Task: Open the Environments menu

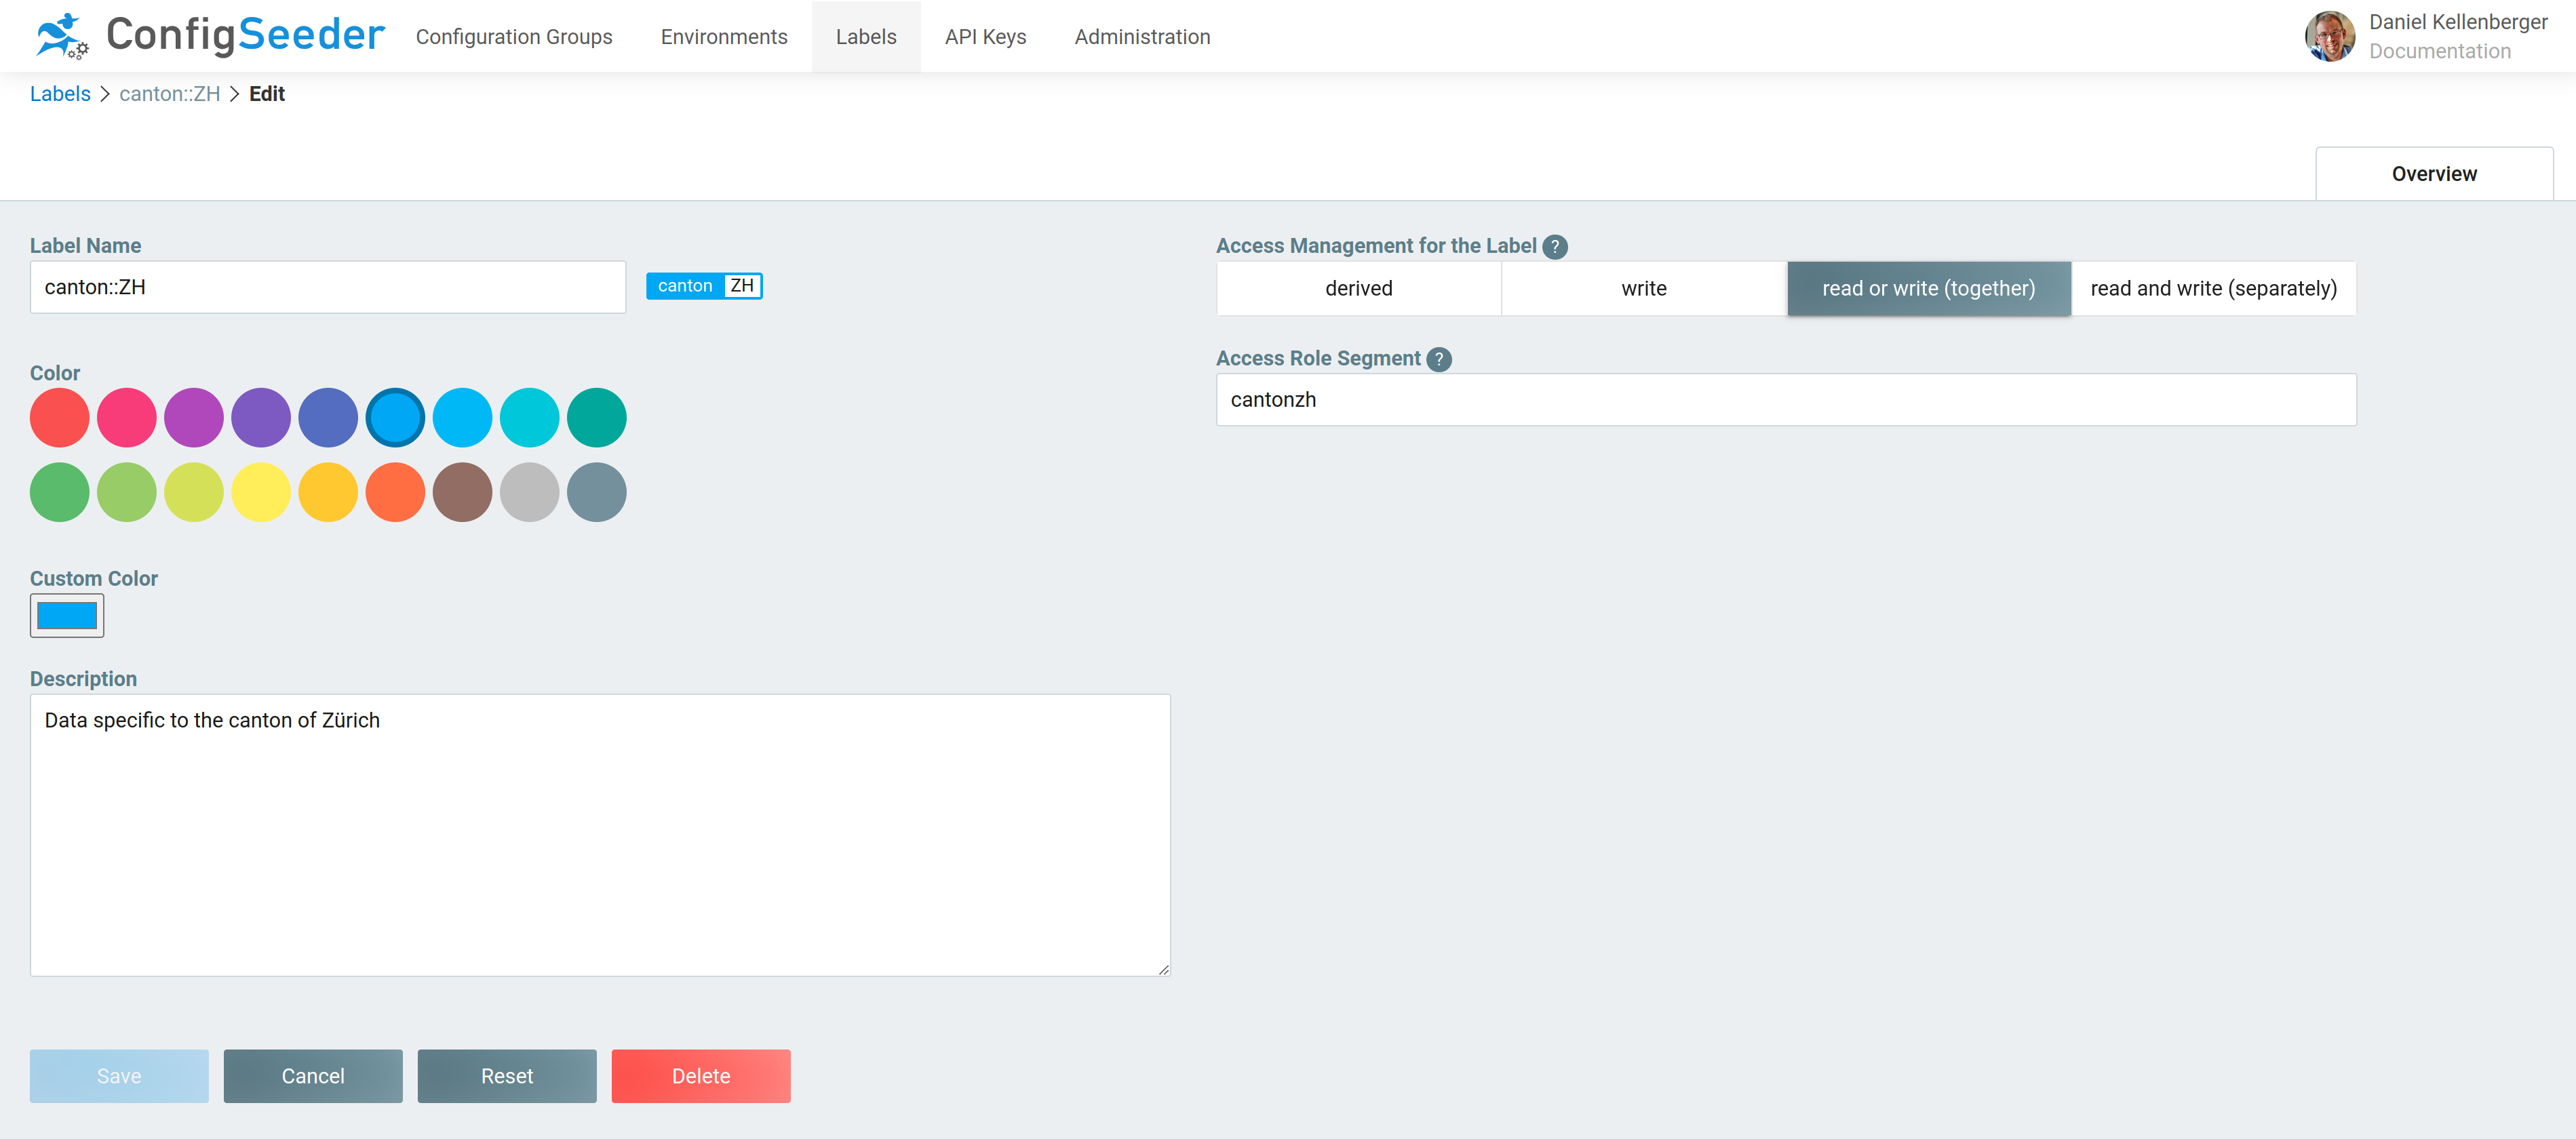Action: tap(723, 37)
